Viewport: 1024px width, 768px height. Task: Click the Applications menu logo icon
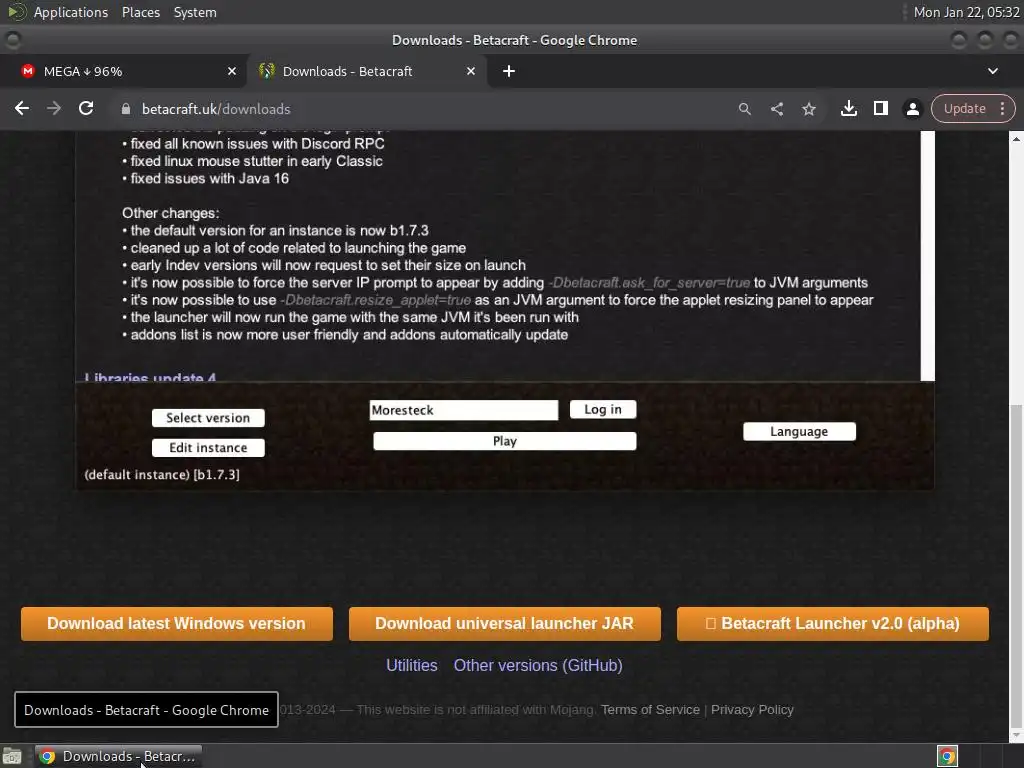(x=16, y=12)
